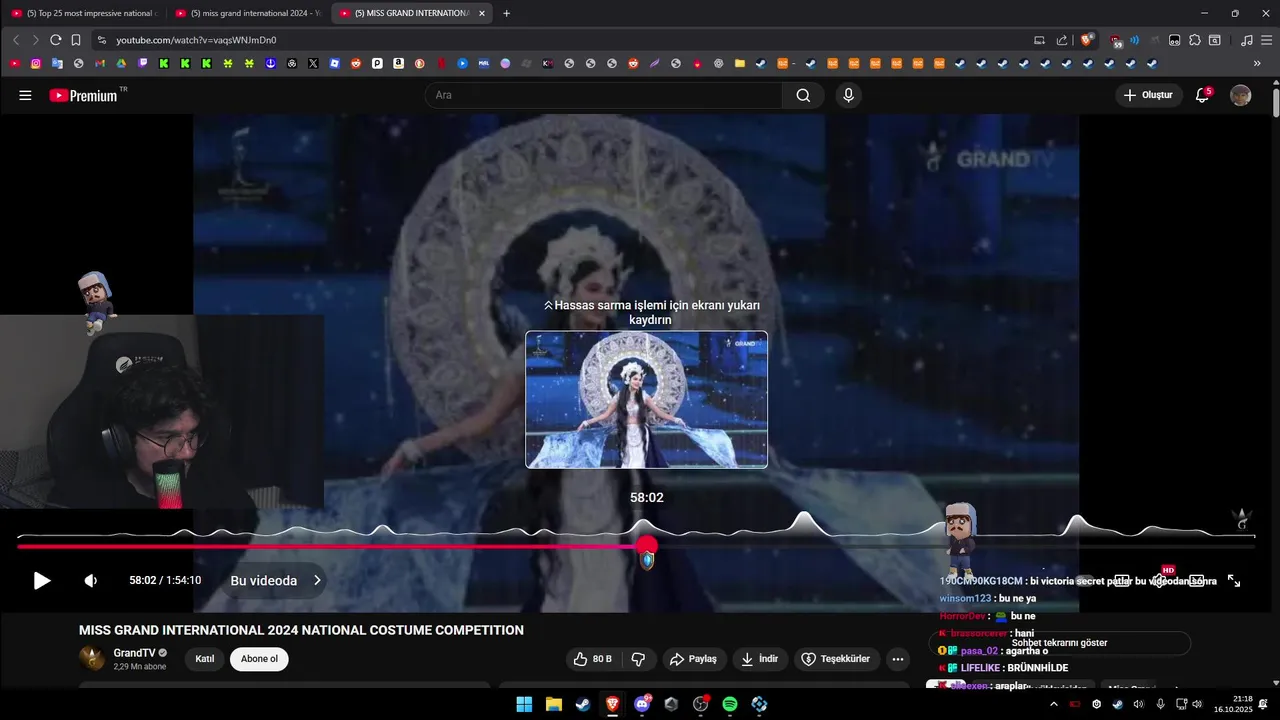Click the 58:02 preview thumbnail
Screen dimensions: 1280x720
647,400
